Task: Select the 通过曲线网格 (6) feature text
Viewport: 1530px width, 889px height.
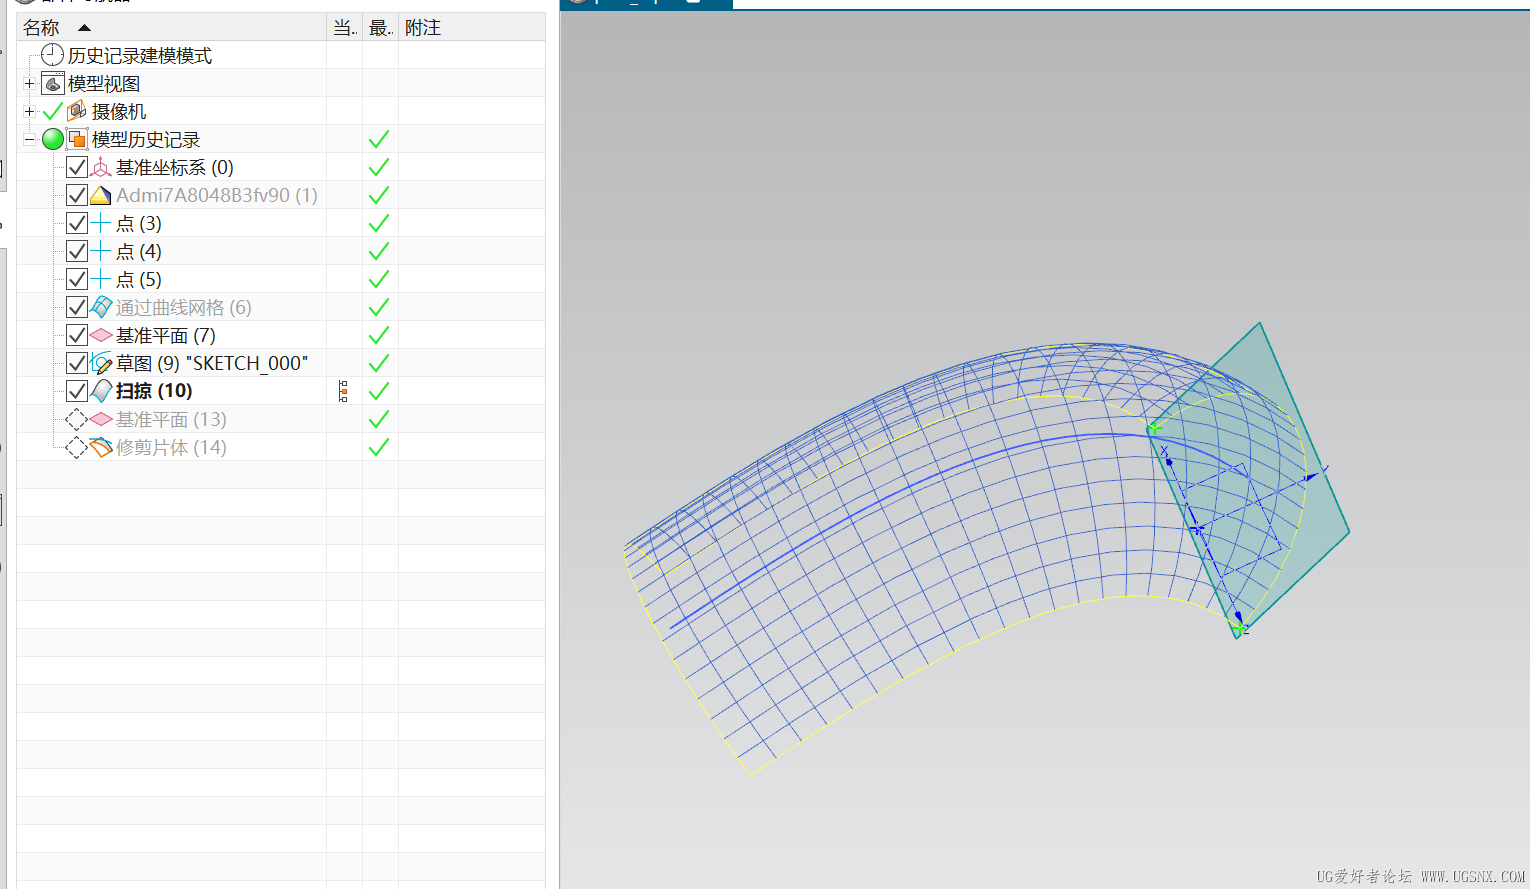Action: tap(184, 307)
